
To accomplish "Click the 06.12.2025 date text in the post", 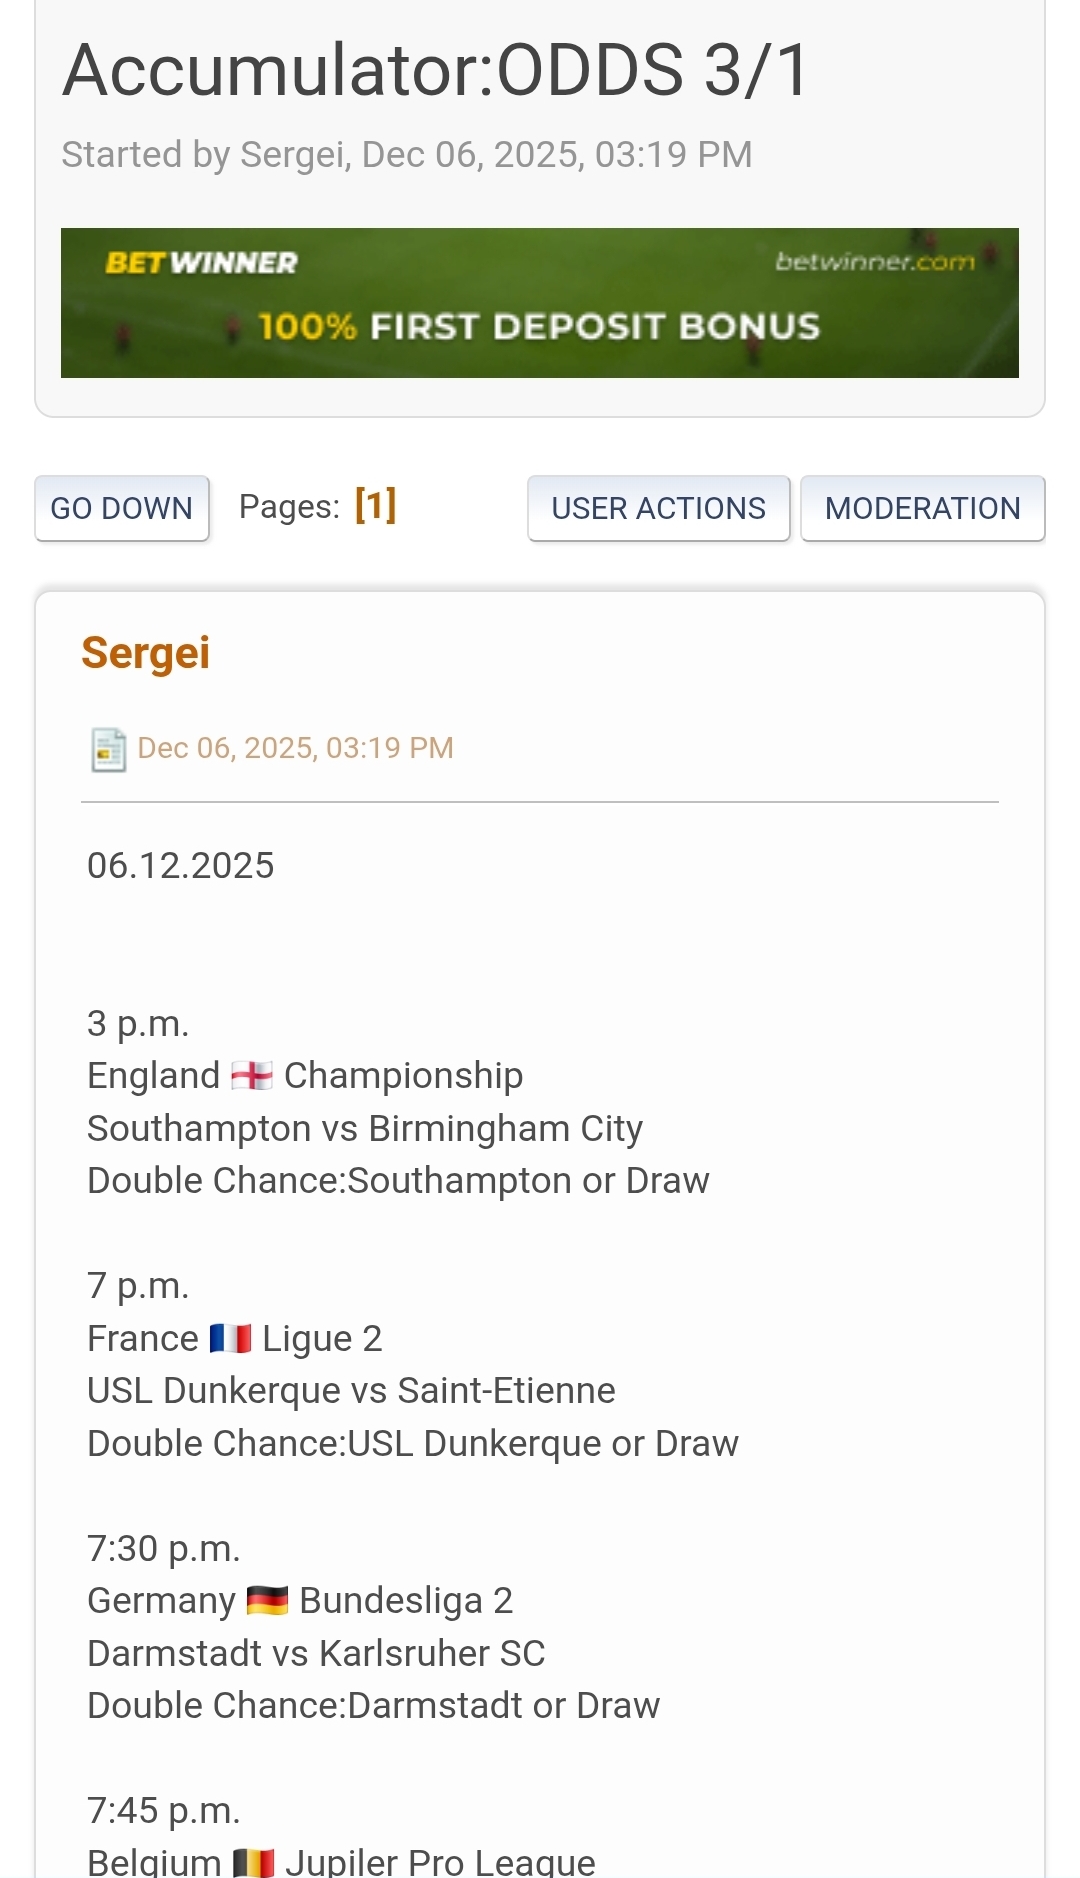I will point(181,865).
